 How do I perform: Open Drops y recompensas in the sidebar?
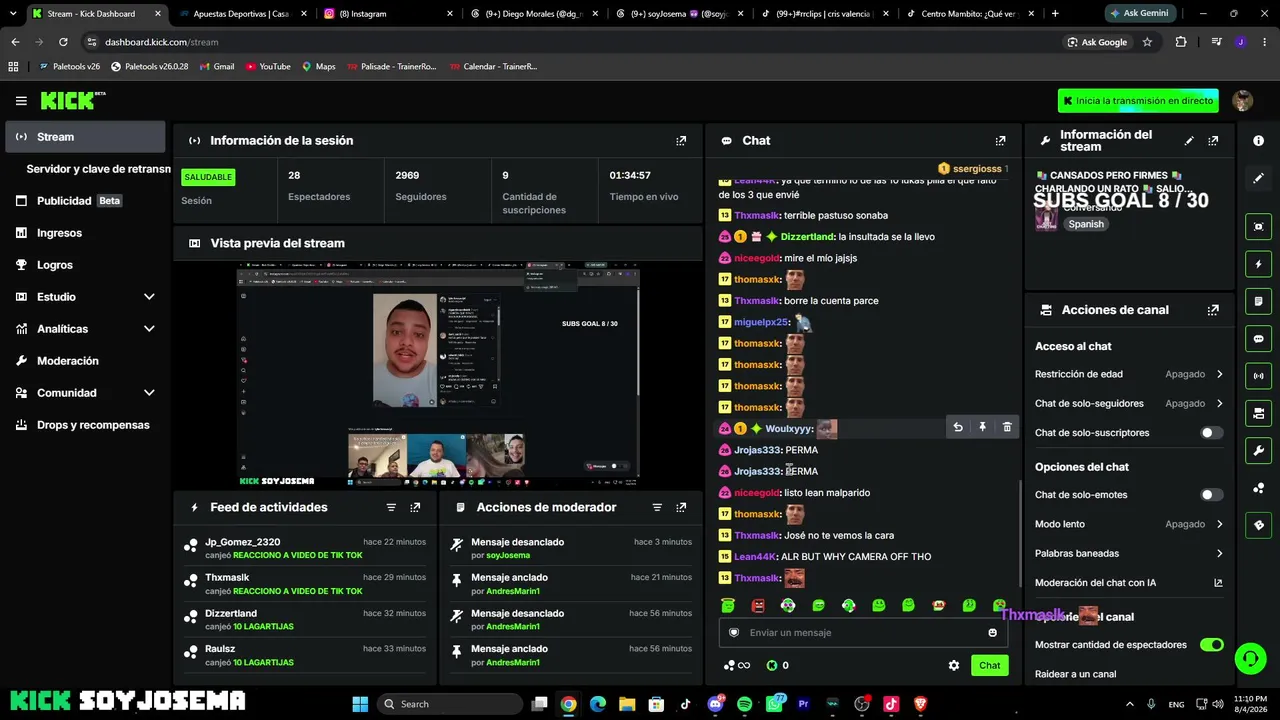pyautogui.click(x=85, y=425)
